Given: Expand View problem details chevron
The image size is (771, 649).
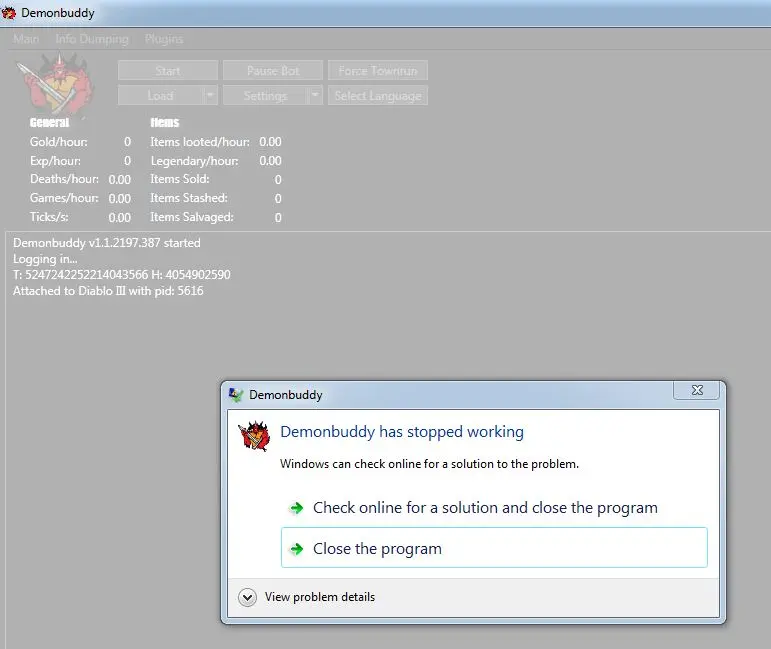Looking at the screenshot, I should 247,597.
